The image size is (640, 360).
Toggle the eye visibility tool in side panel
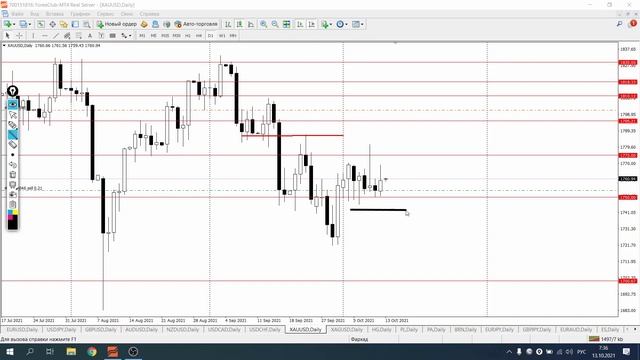13,104
